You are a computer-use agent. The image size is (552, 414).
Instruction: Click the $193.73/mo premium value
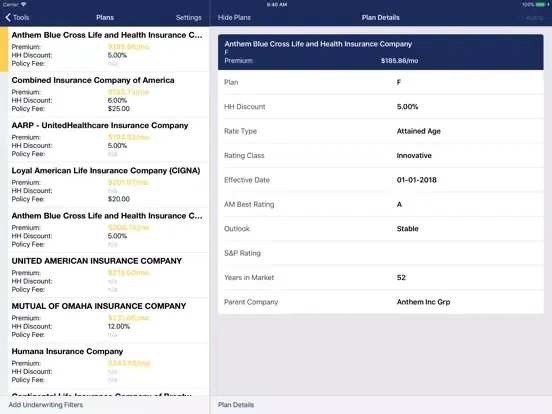[128, 92]
